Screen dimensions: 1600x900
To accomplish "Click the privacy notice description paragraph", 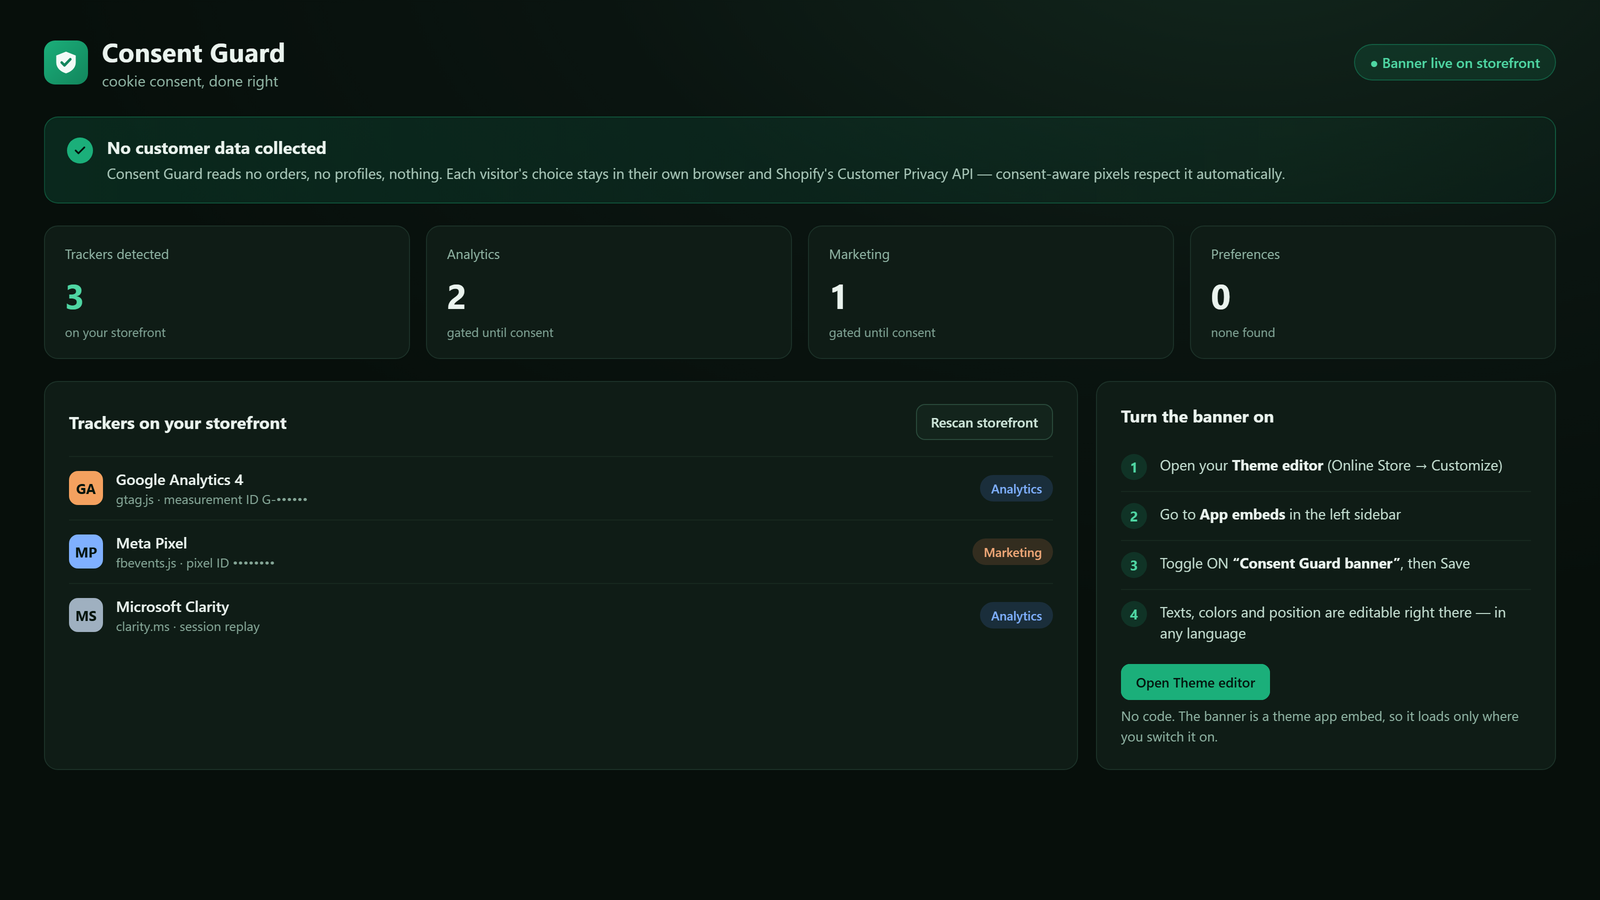I will tap(696, 174).
